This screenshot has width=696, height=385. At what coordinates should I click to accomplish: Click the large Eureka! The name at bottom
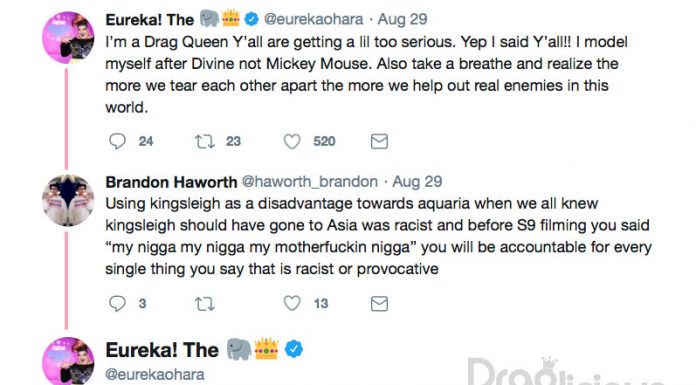tap(162, 350)
